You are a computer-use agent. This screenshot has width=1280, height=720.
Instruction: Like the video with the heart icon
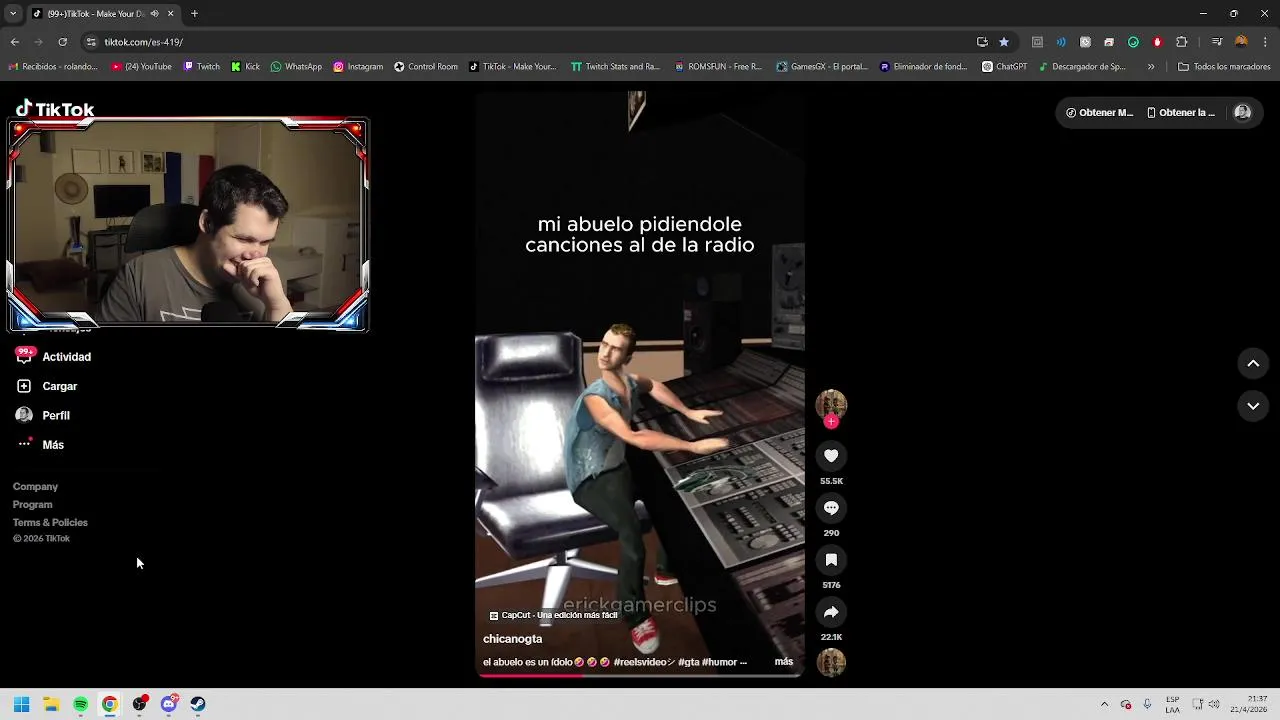831,456
